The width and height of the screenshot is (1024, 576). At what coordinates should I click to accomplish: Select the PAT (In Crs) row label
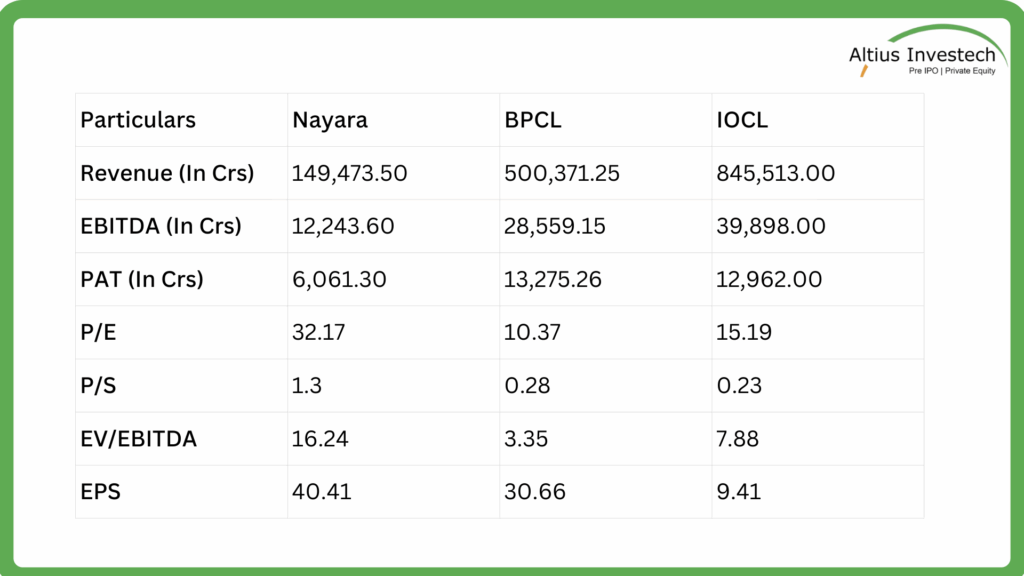(142, 279)
